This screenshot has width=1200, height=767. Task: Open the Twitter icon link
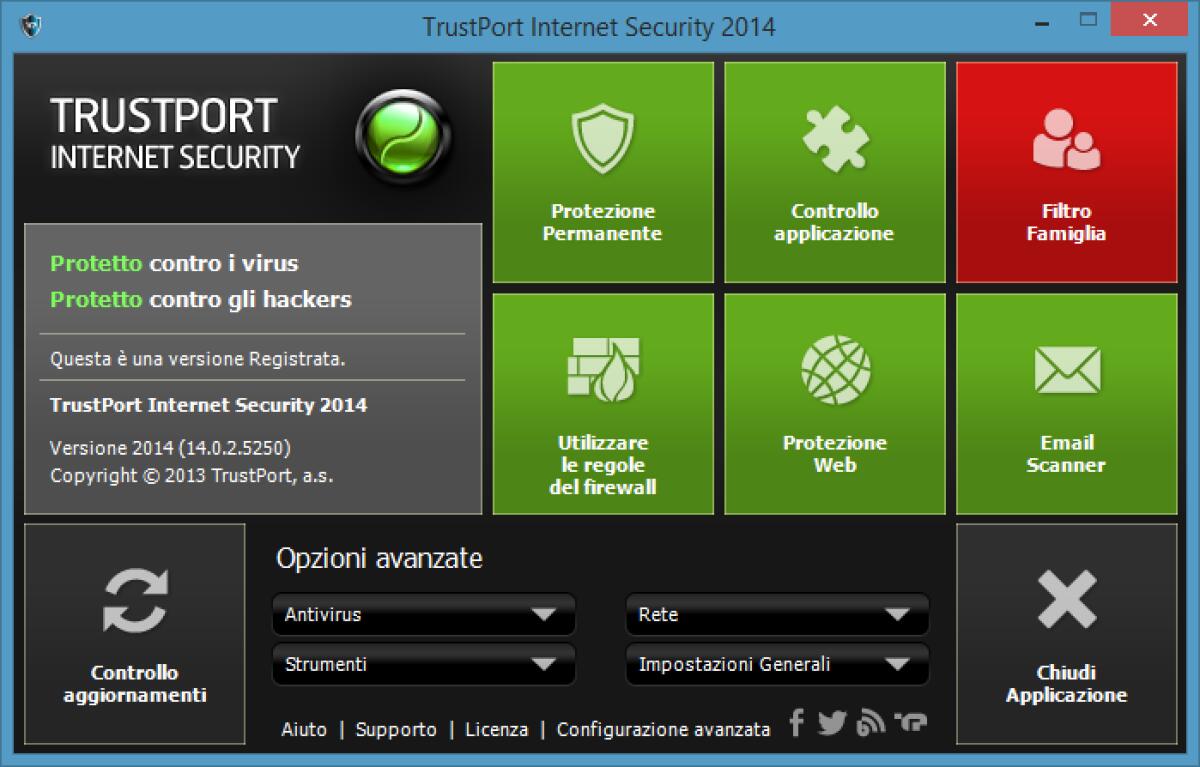(x=830, y=722)
